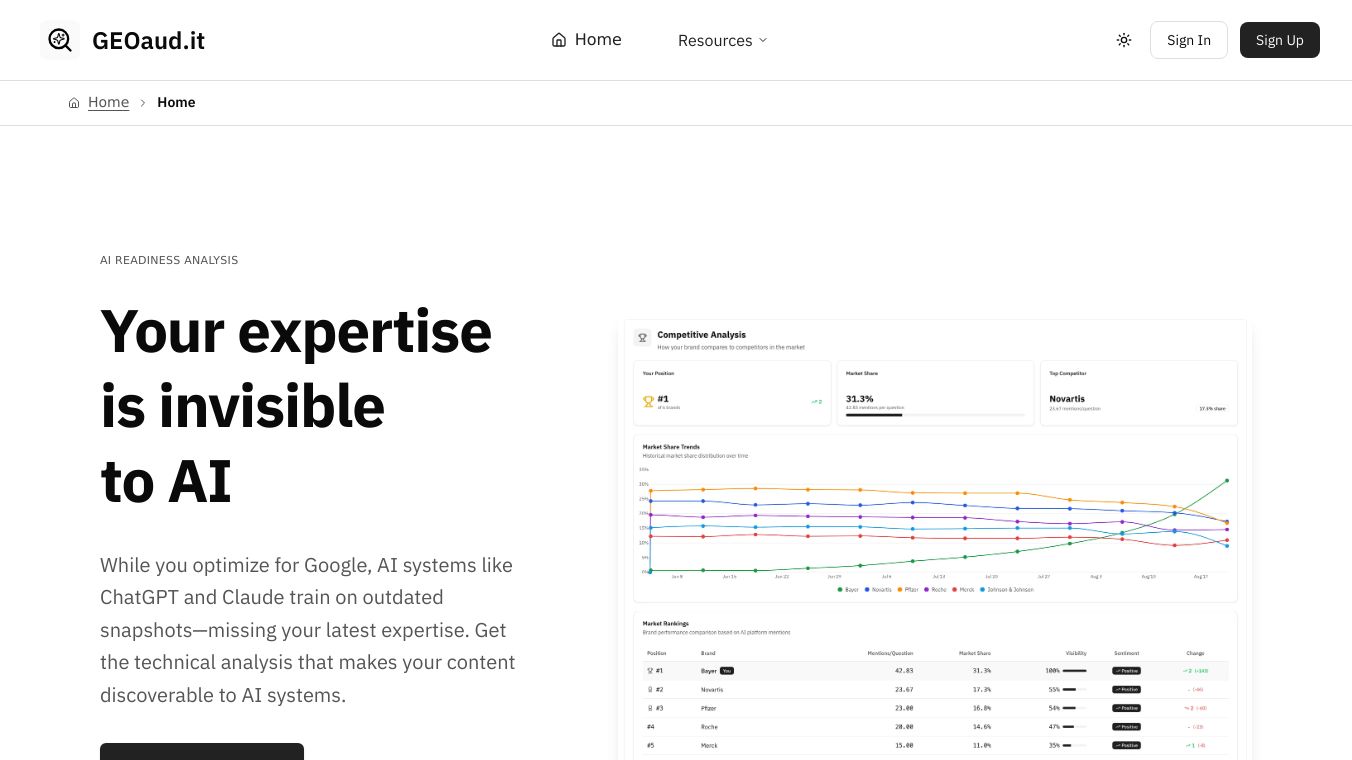Click the Home link in breadcrumb
The image size is (1352, 760).
108,103
